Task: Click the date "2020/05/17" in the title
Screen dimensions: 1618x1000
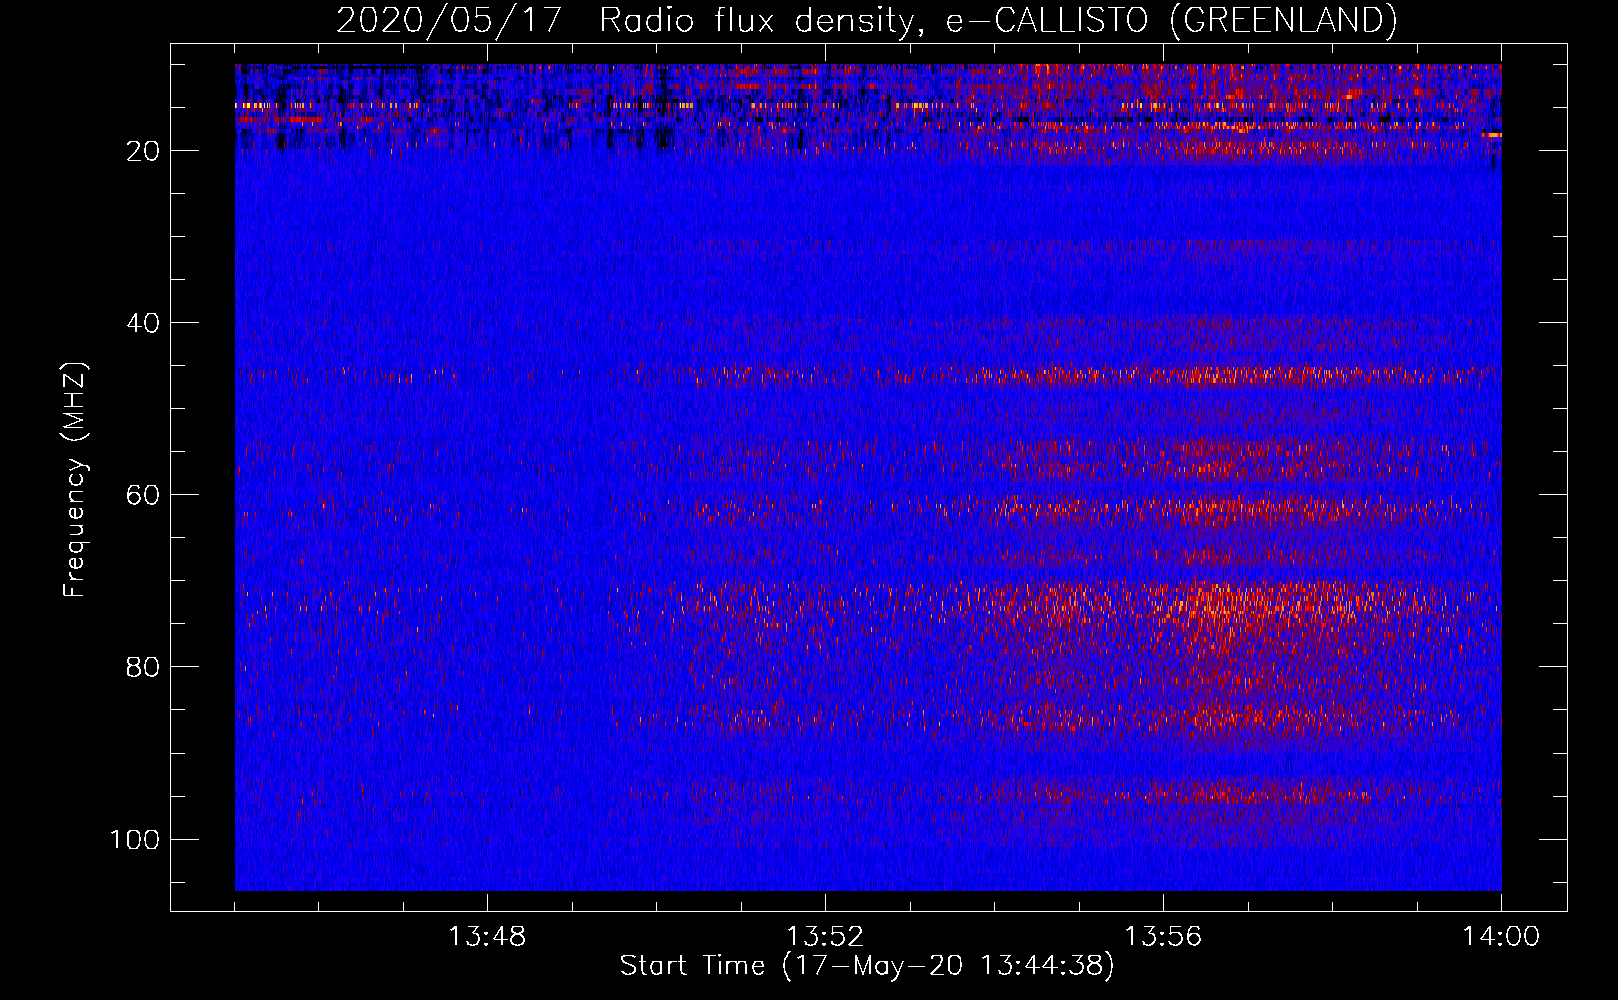Action: point(449,21)
